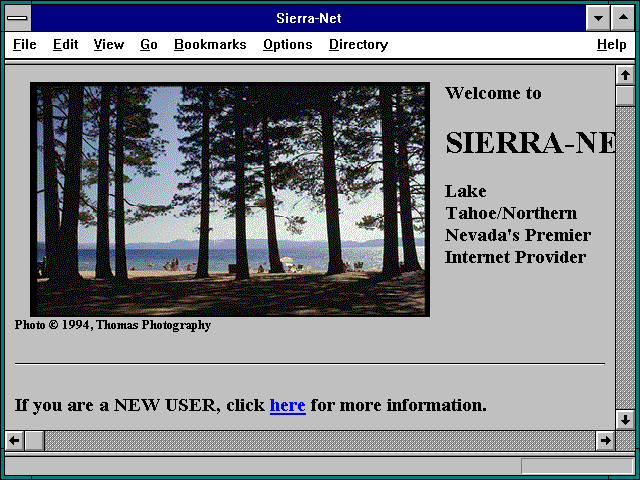Click the large SIERRA-NET heading
The height and width of the screenshot is (480, 640).
click(x=530, y=143)
